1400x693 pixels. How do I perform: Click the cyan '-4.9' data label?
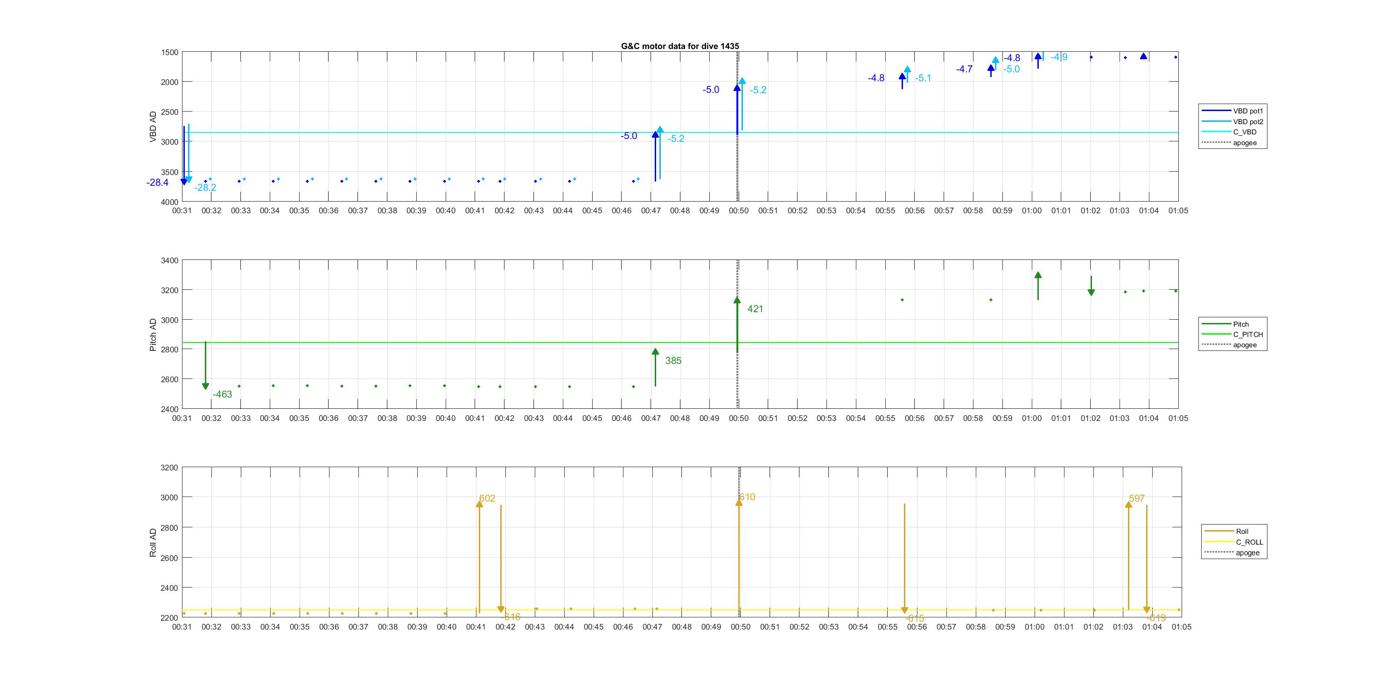point(1059,57)
